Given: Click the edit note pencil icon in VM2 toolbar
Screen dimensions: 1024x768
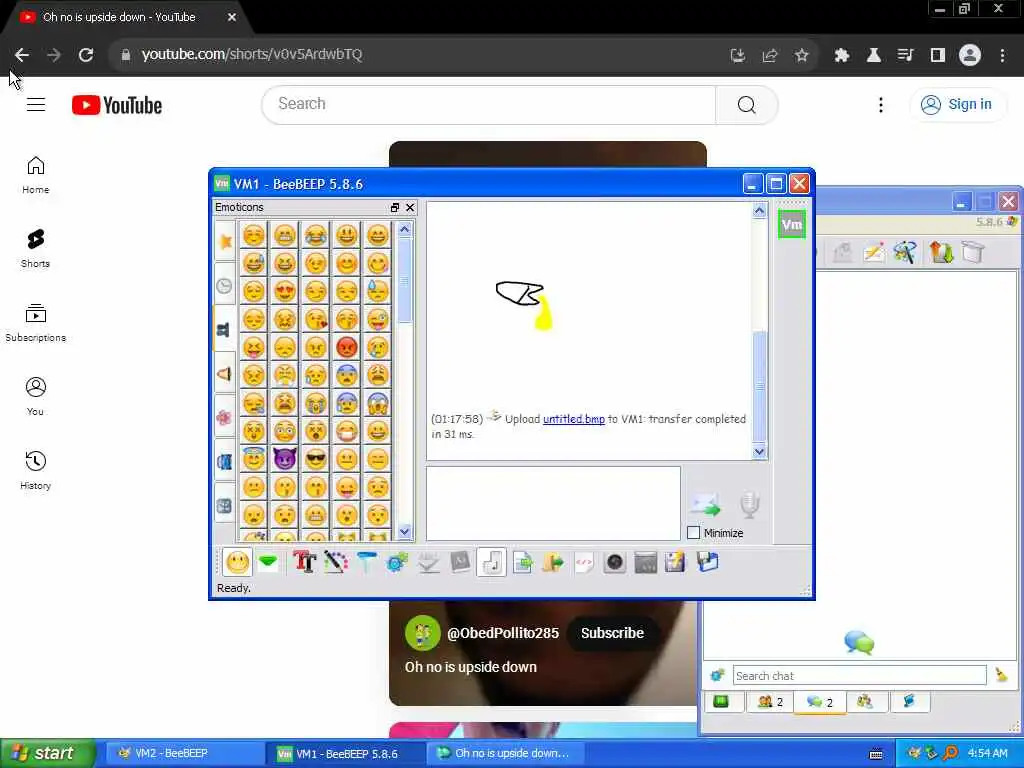Looking at the screenshot, I should pos(874,252).
